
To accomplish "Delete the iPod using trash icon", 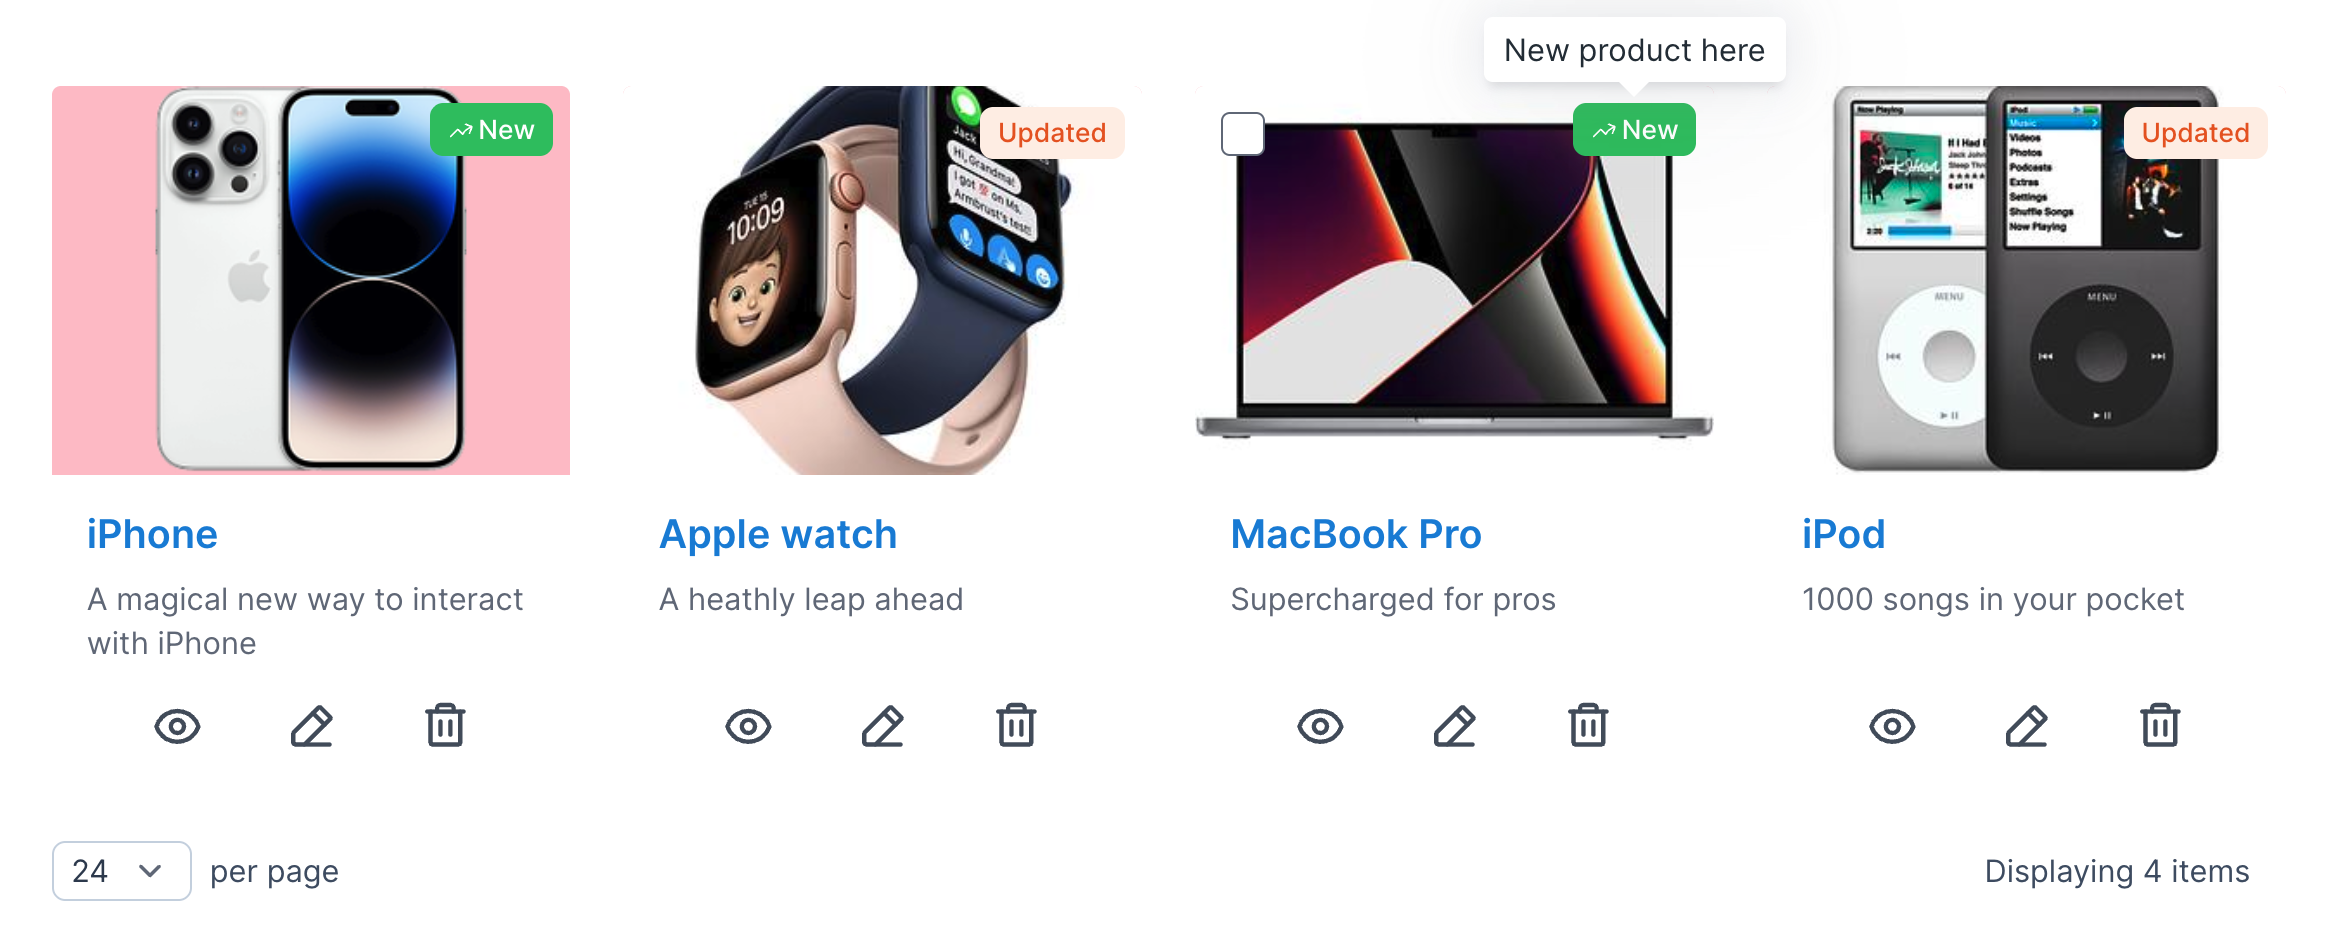I will coord(2160,725).
